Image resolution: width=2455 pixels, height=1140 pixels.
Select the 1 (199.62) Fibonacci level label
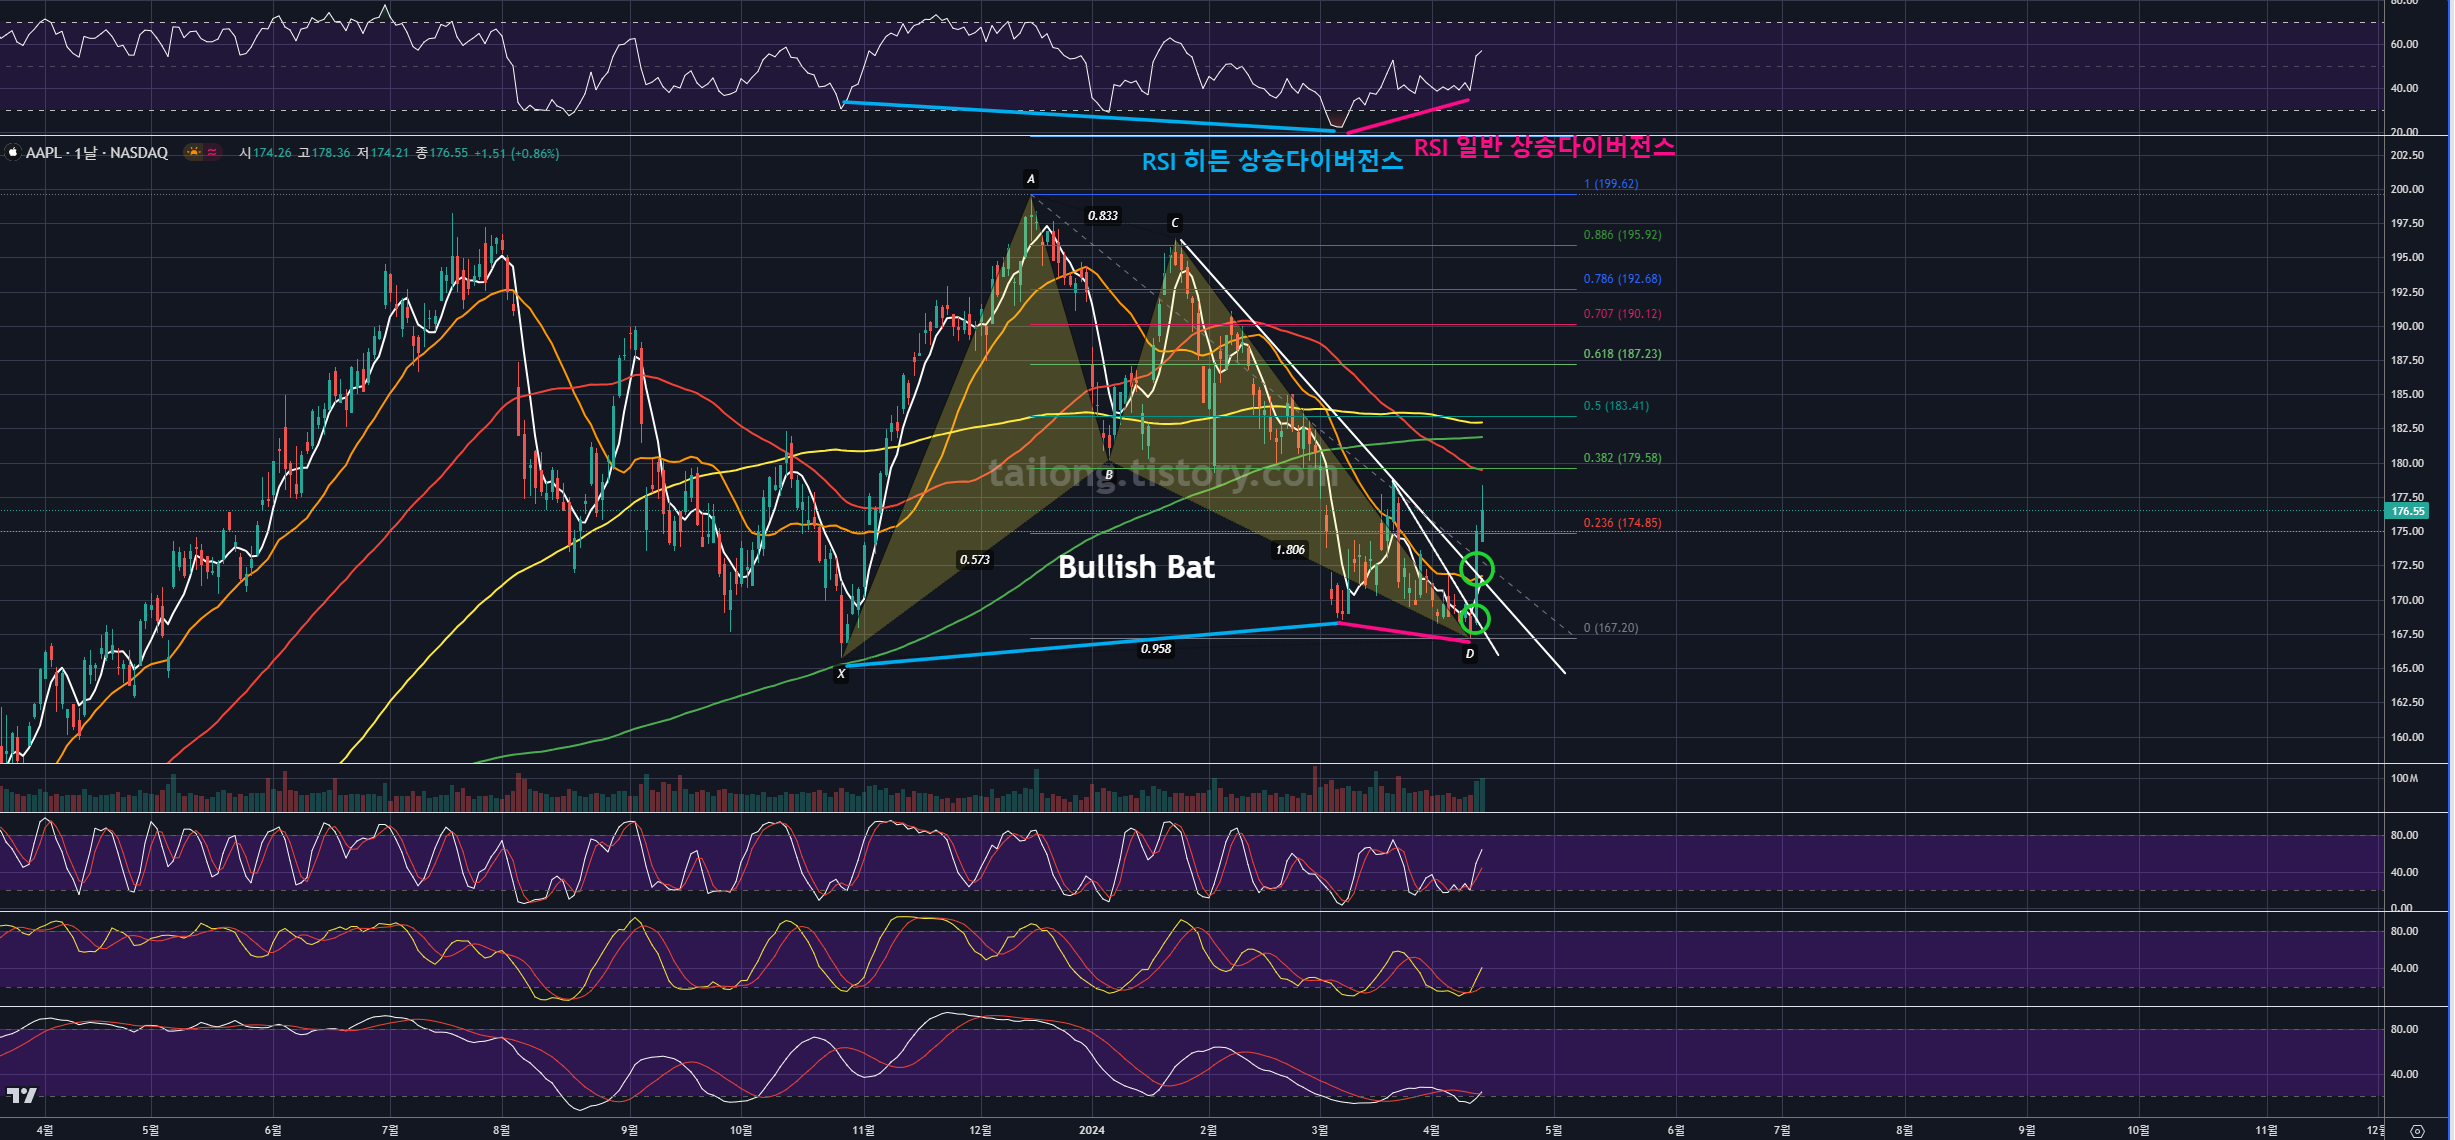click(1610, 184)
